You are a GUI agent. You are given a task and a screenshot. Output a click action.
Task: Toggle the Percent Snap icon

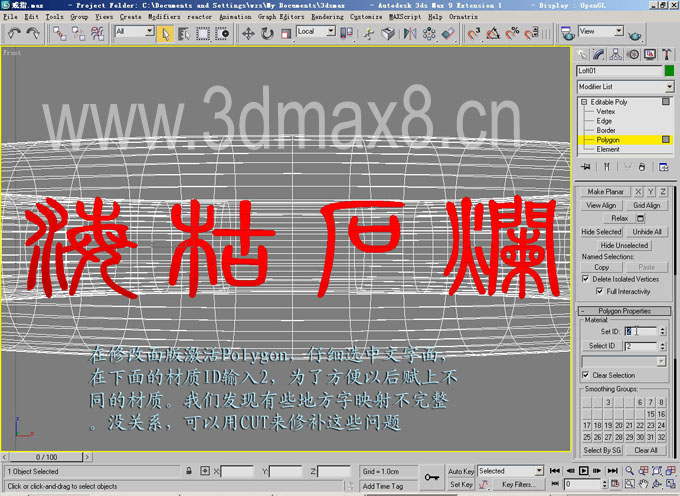click(512, 33)
